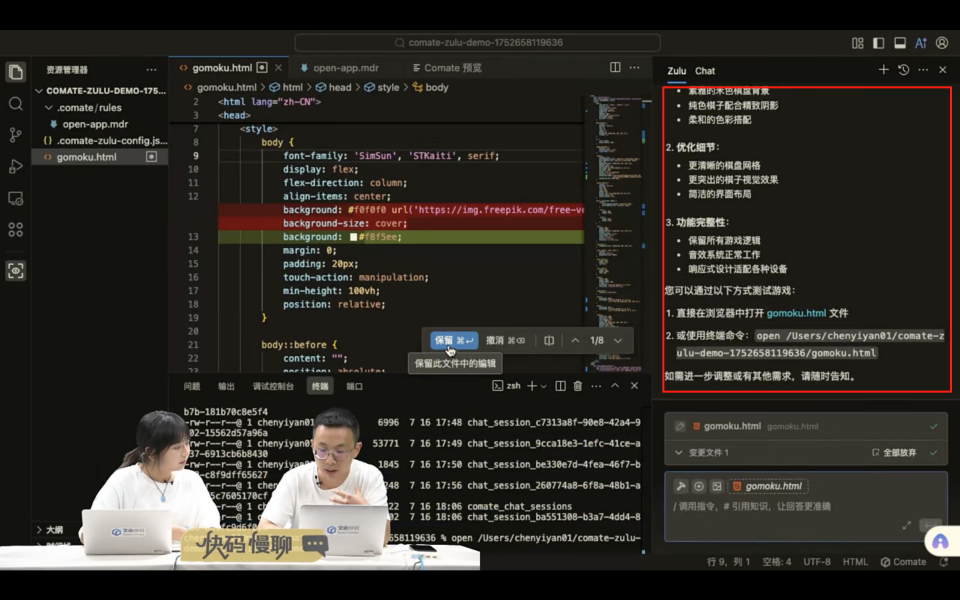Open the Comate view at bottom of activity bar
Screen dimensions: 960x600
point(16,270)
